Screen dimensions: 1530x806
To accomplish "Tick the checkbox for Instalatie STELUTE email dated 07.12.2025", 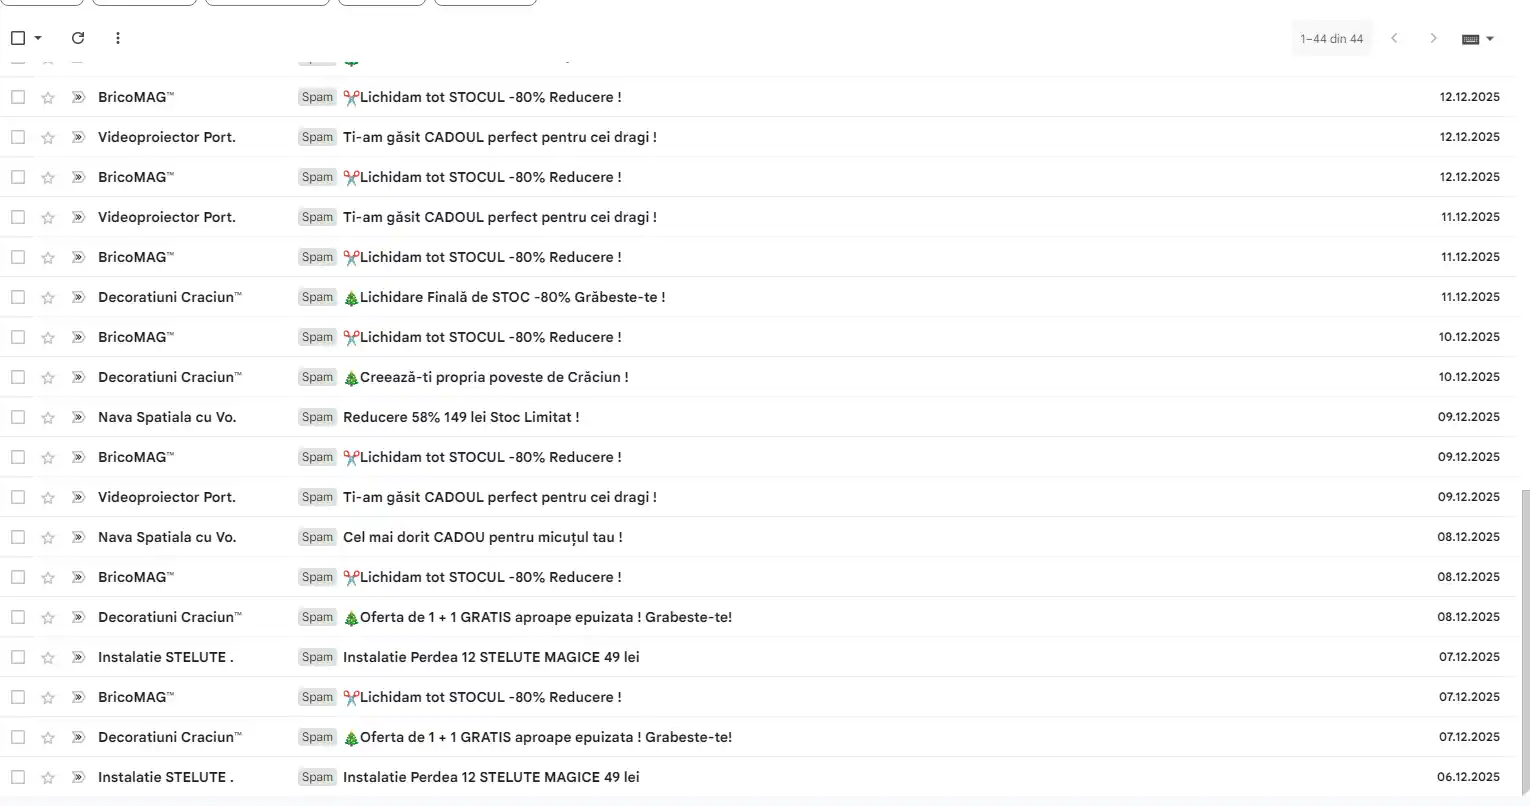I will tap(18, 657).
